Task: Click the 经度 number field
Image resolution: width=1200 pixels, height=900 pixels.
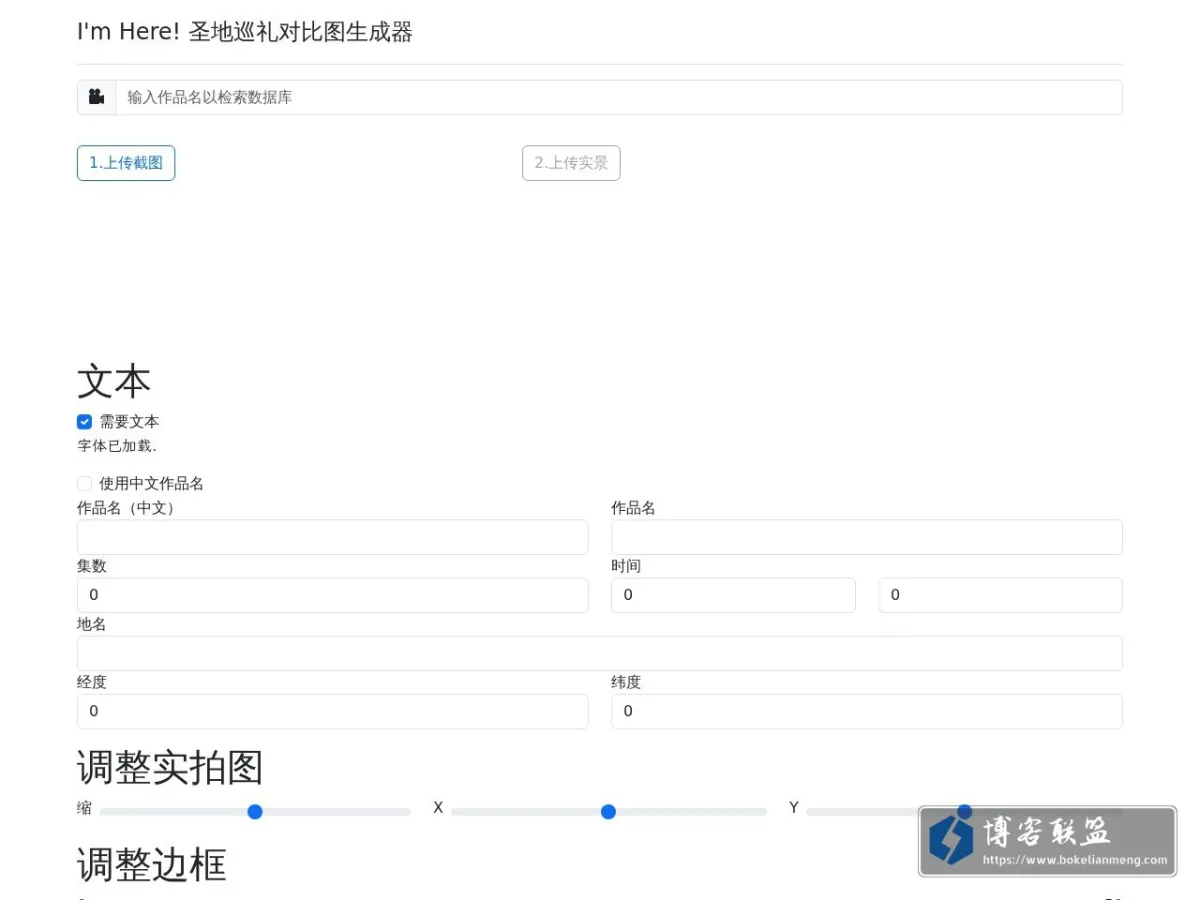Action: 333,711
